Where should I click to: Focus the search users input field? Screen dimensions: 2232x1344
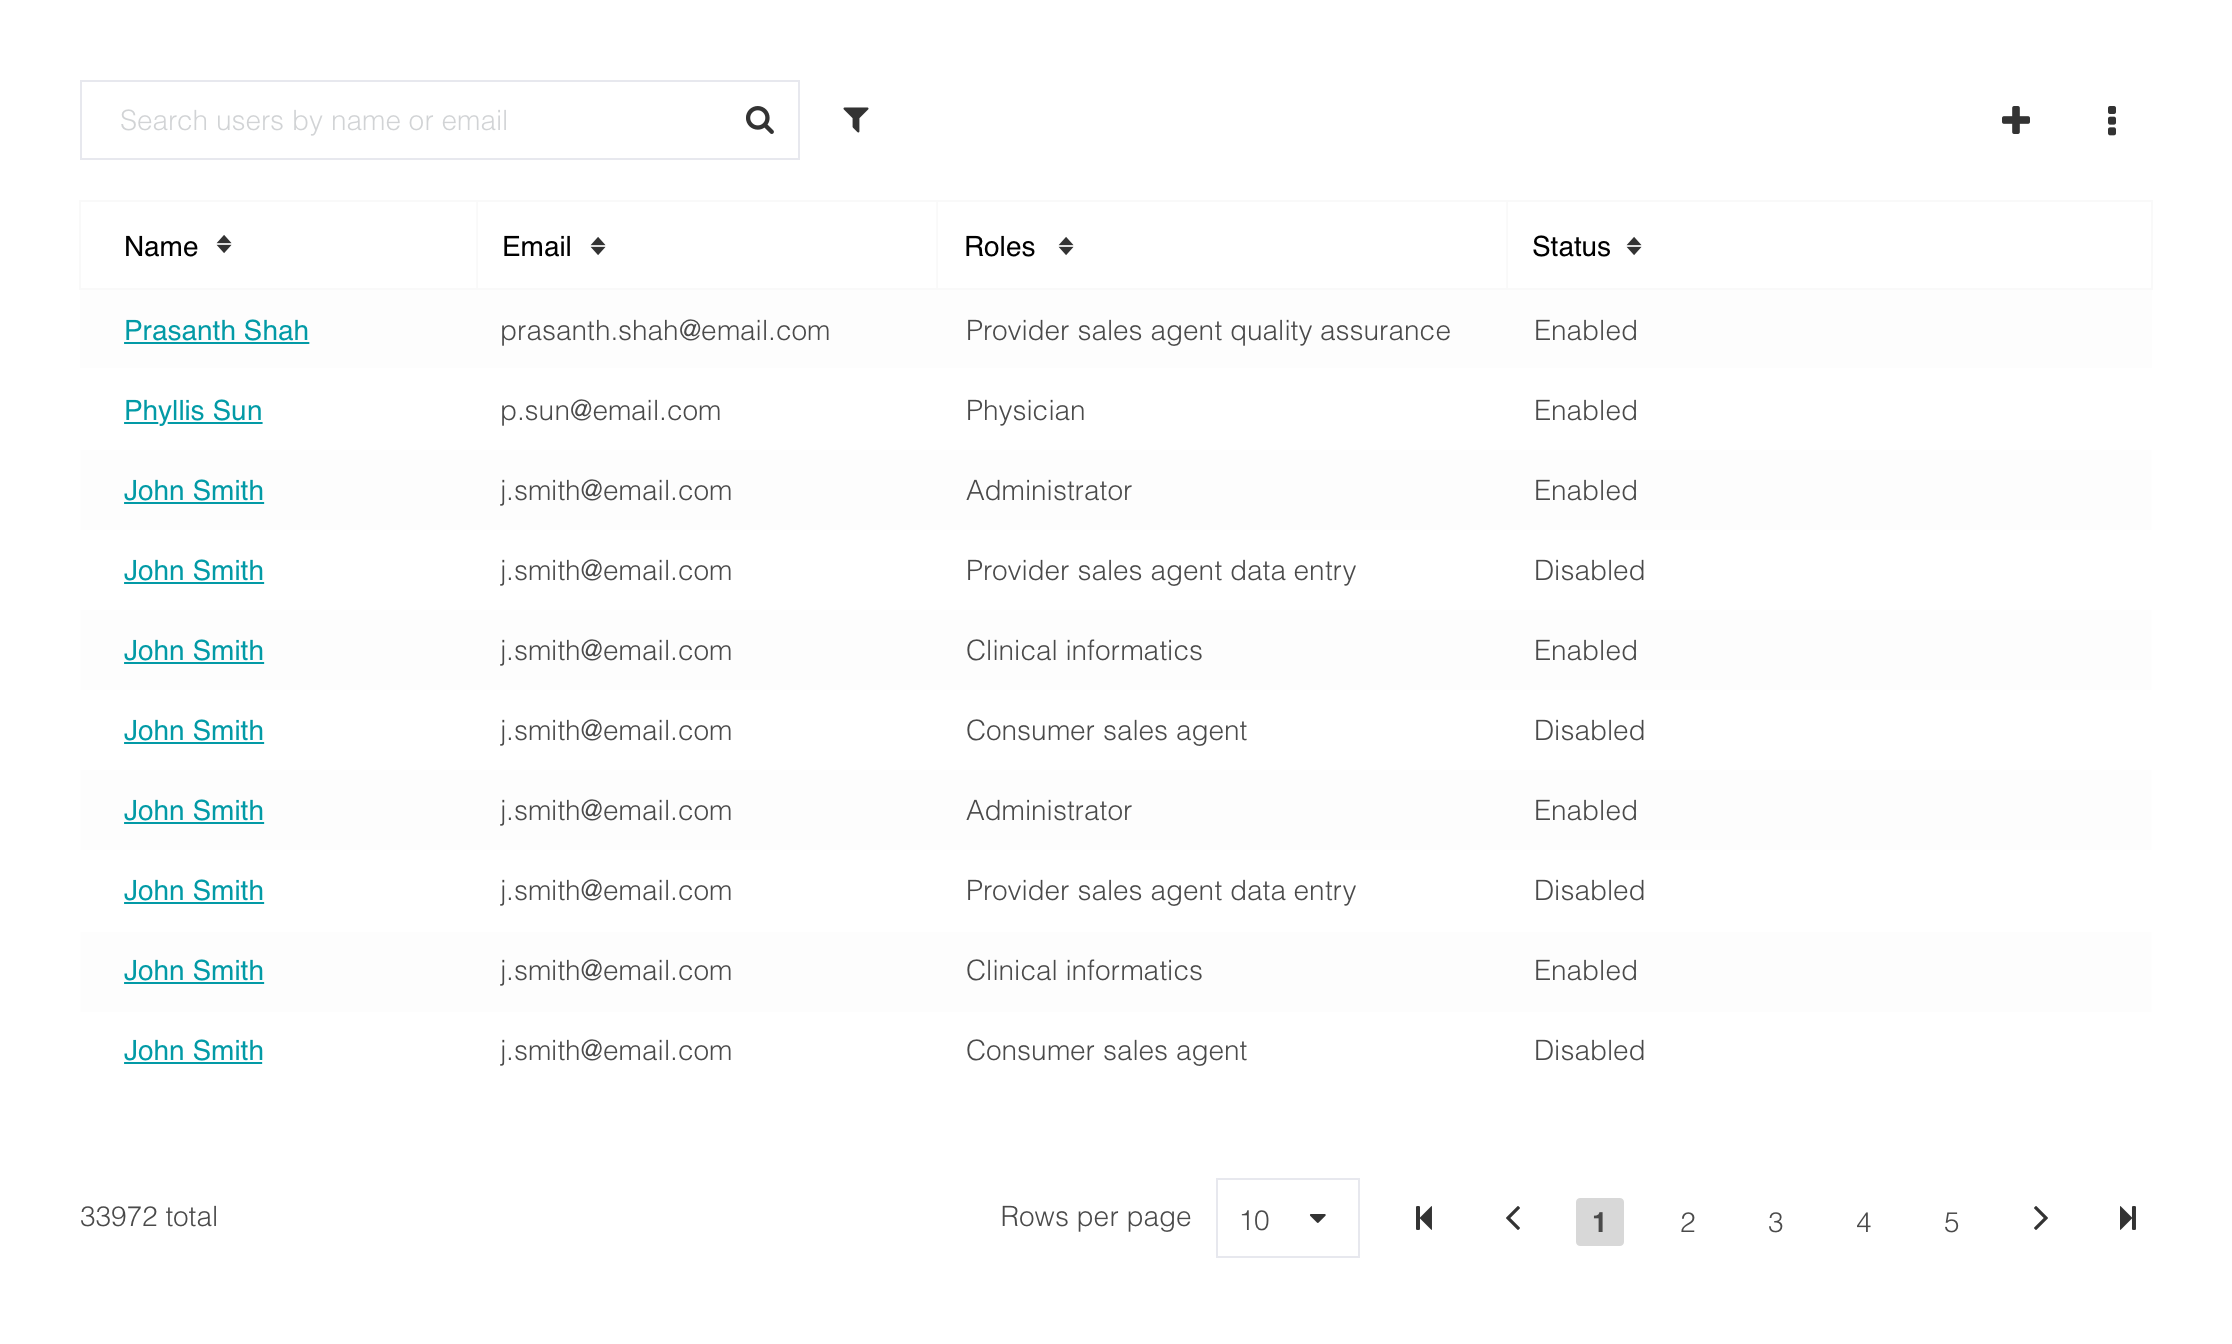420,121
